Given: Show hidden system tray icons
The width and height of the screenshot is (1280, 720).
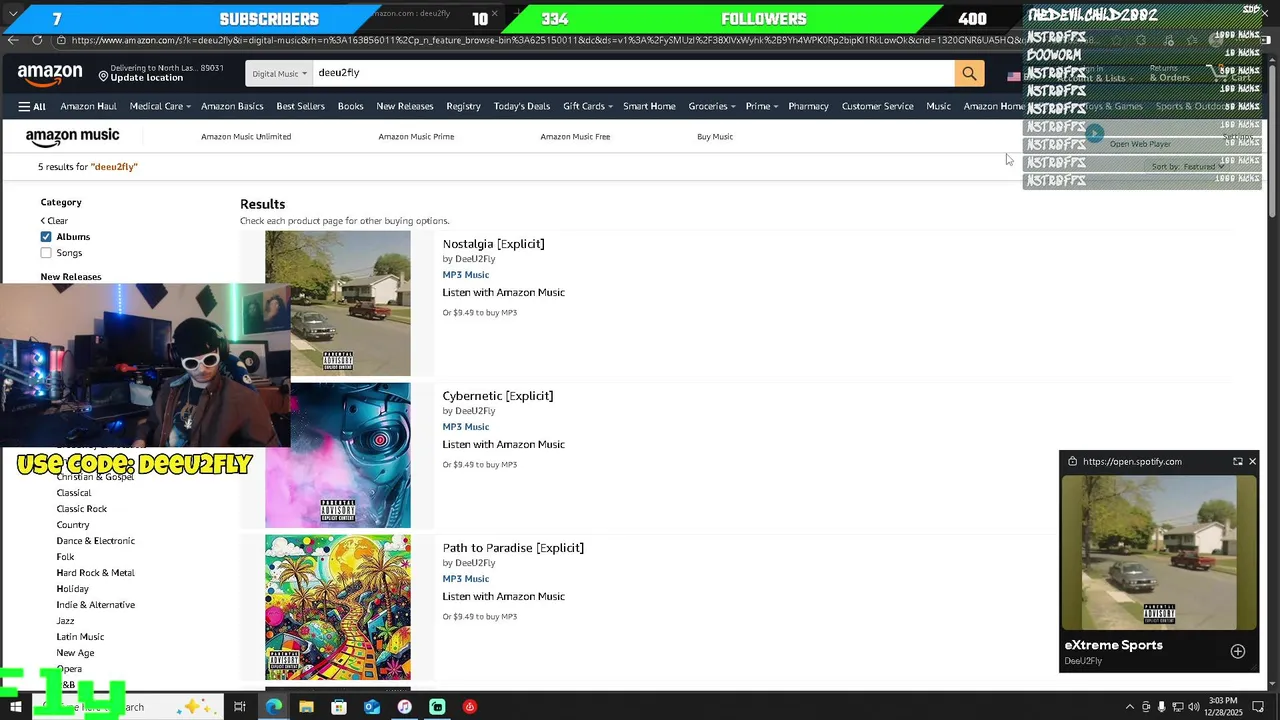Looking at the screenshot, I should pyautogui.click(x=1130, y=707).
